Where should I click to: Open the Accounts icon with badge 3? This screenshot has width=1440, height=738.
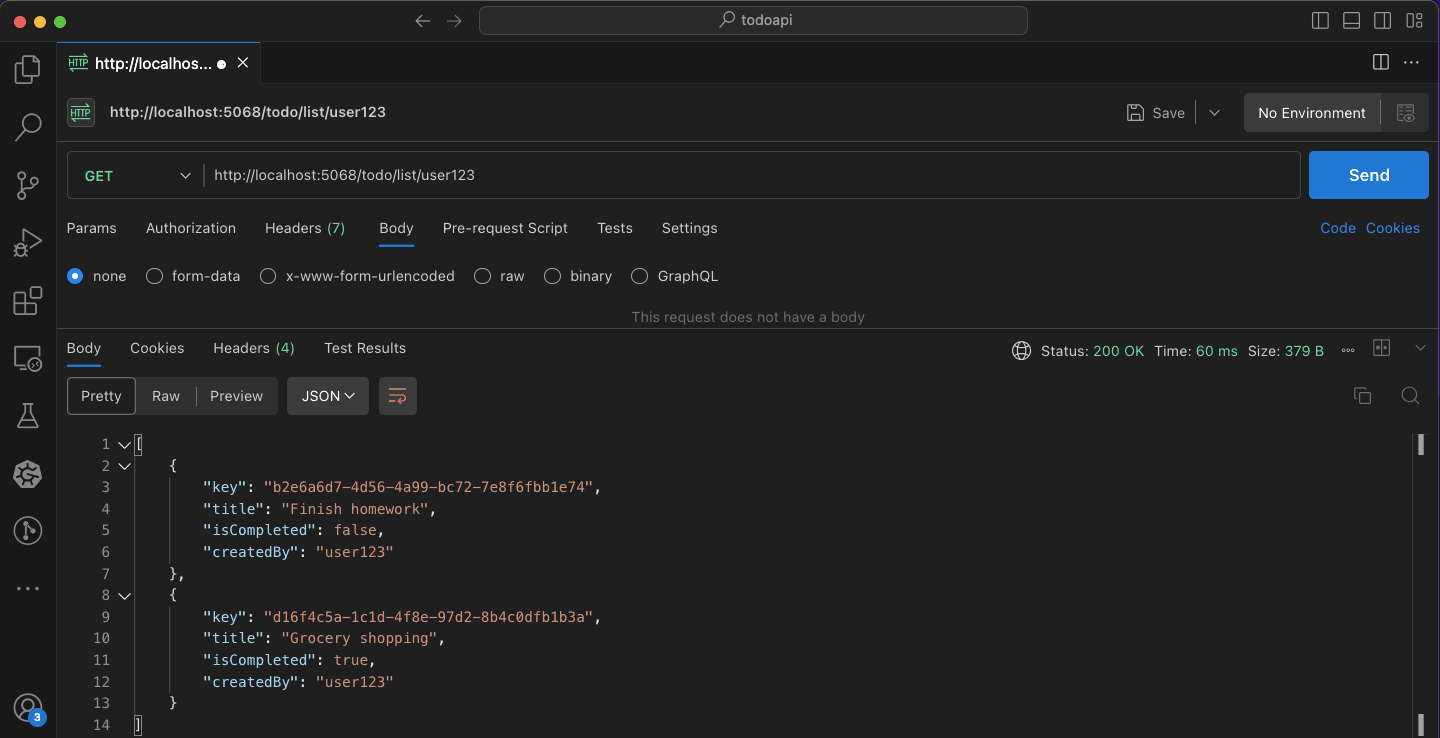point(28,708)
